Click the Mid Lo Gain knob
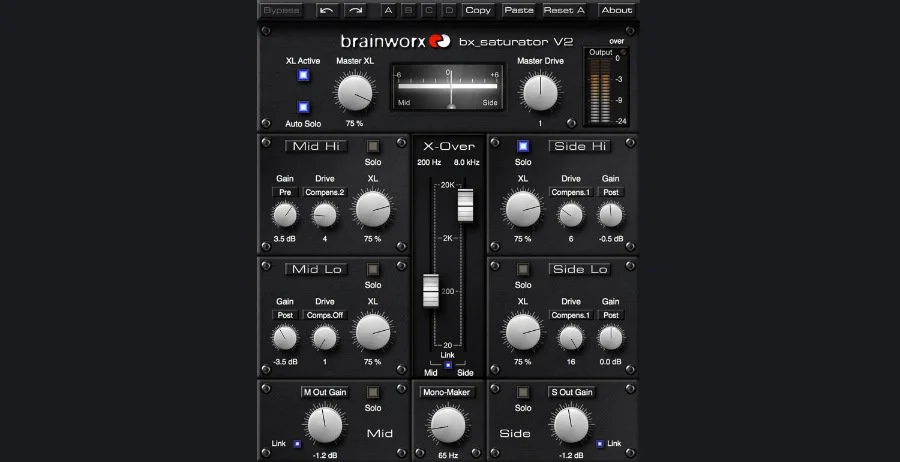The image size is (900, 462). point(285,338)
